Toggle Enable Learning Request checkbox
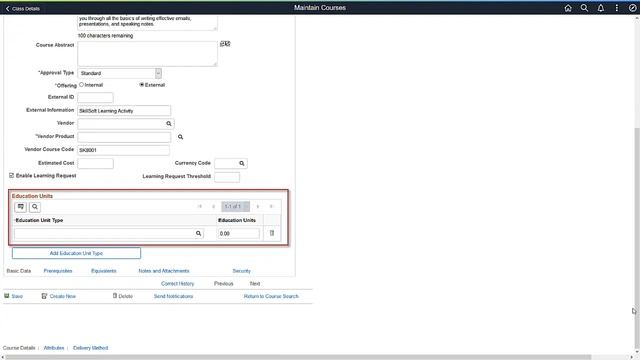The height and width of the screenshot is (360, 640). (x=11, y=176)
